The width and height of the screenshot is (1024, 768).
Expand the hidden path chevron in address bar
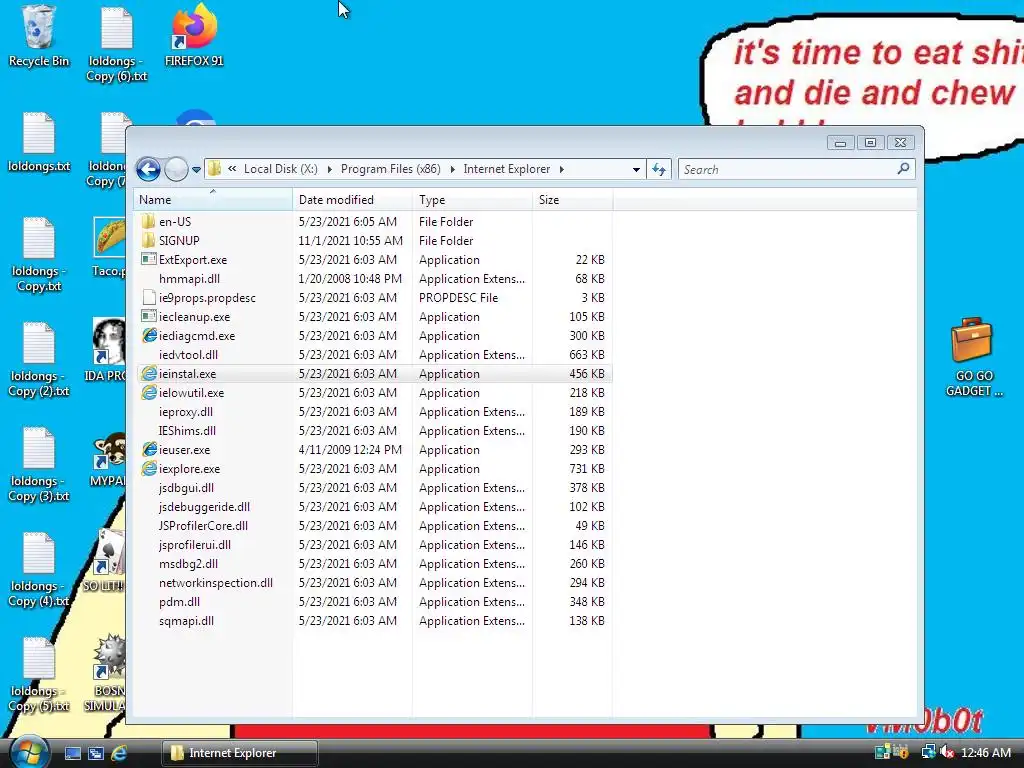point(232,169)
